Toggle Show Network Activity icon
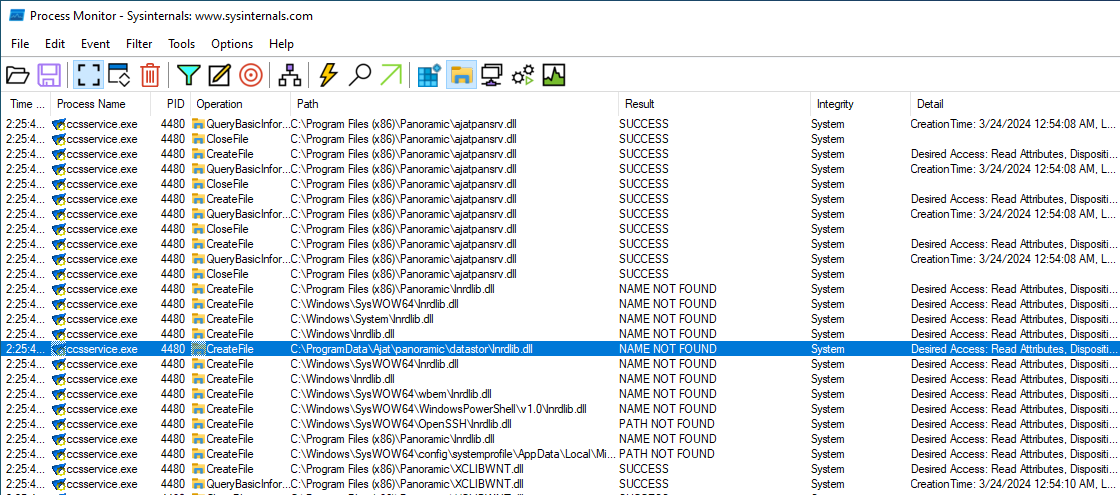The image size is (1120, 495). click(x=491, y=74)
